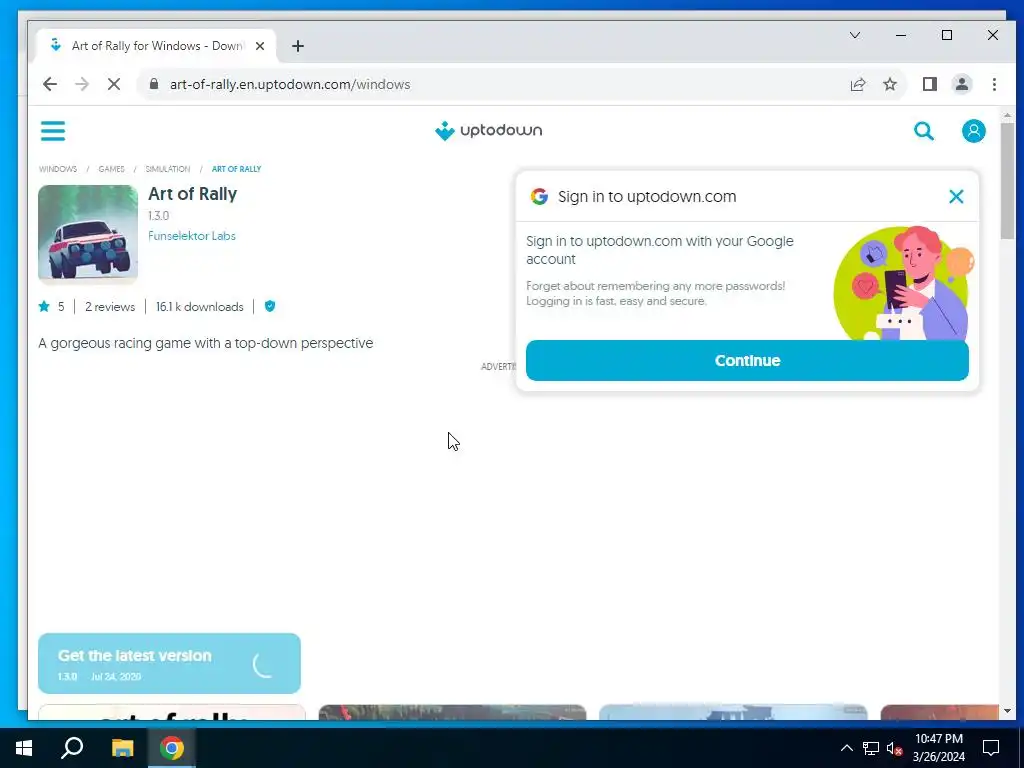Show hidden system tray icons
The width and height of the screenshot is (1024, 768).
pos(846,748)
